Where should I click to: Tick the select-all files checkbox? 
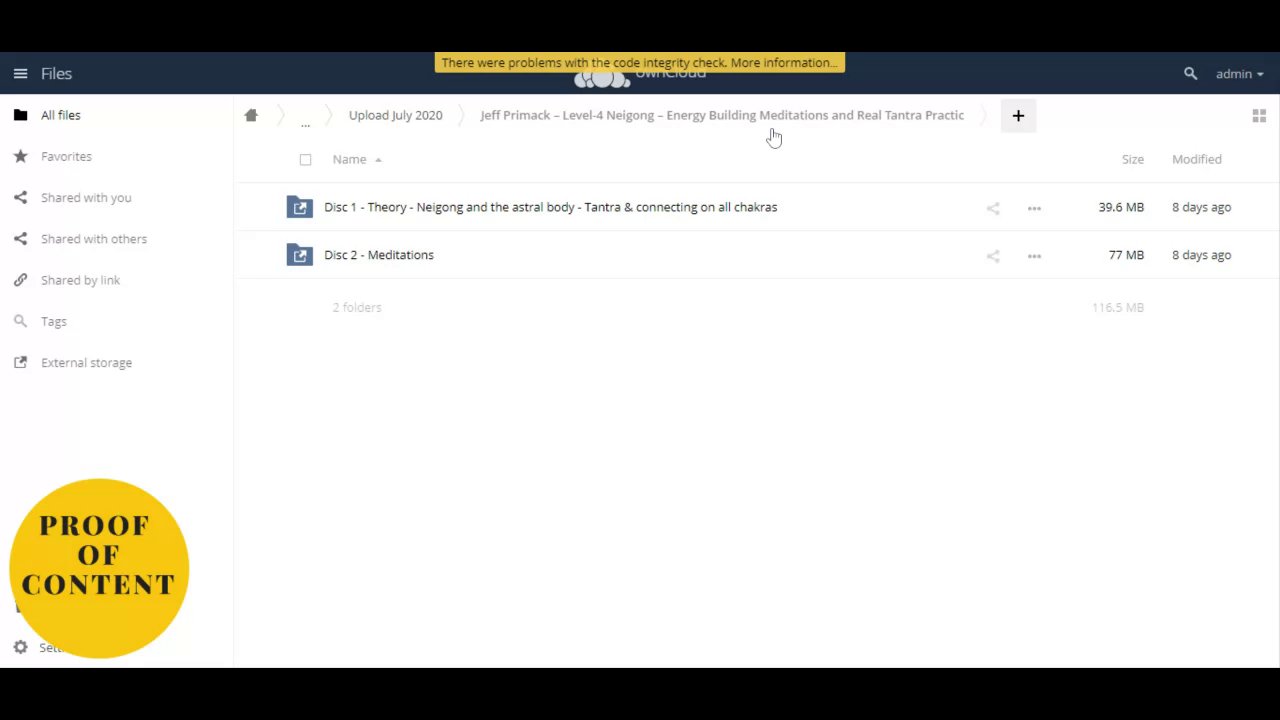(x=305, y=159)
